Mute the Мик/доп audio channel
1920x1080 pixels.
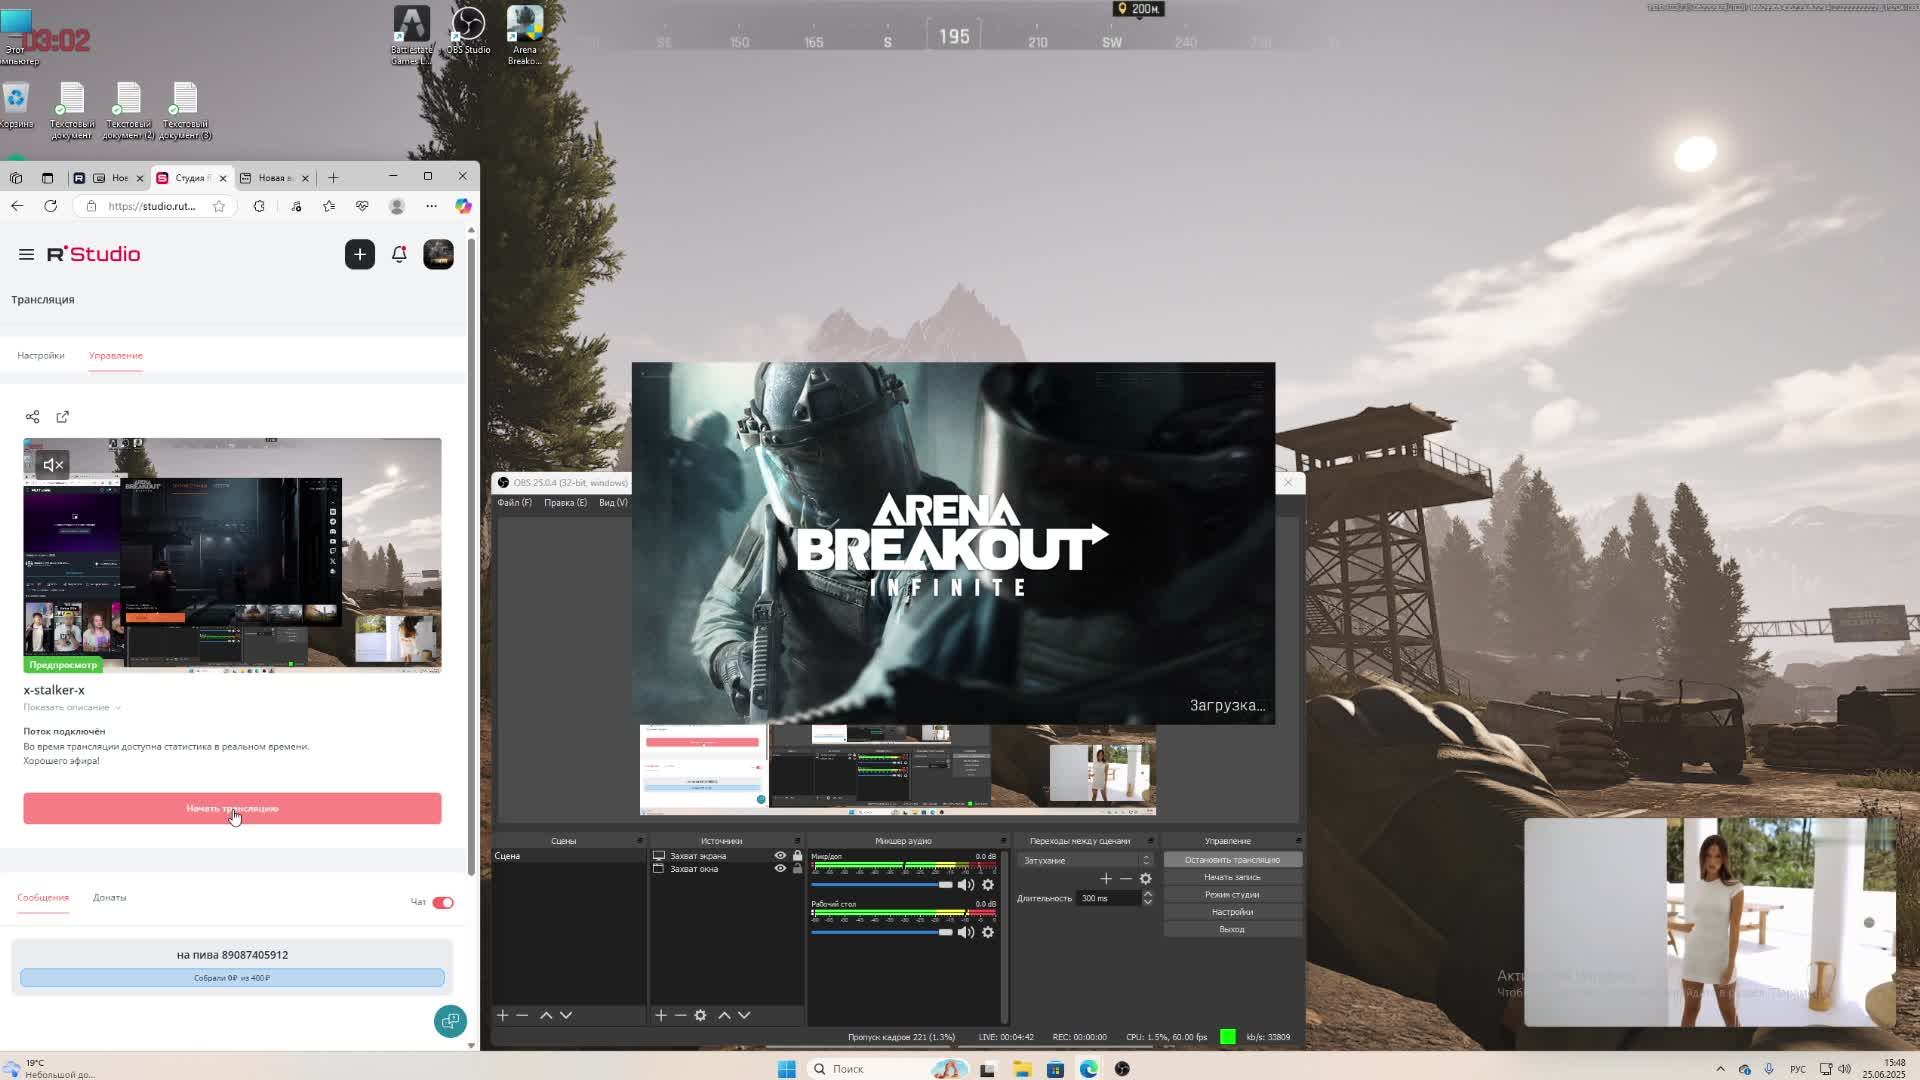[x=965, y=885]
